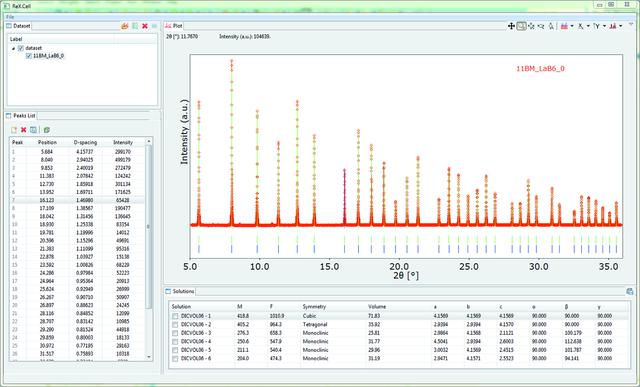This screenshot has width=640, height=387.
Task: Click the Peaks List scrollbar up arrow
Action: point(149,141)
